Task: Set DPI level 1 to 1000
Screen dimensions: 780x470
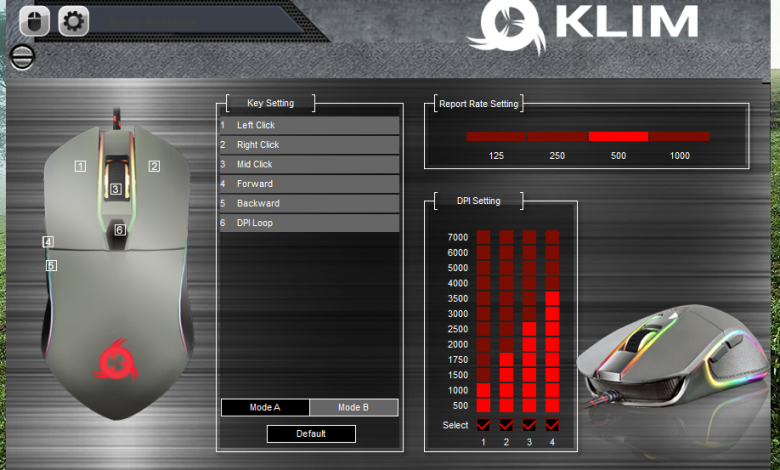Action: [x=483, y=390]
